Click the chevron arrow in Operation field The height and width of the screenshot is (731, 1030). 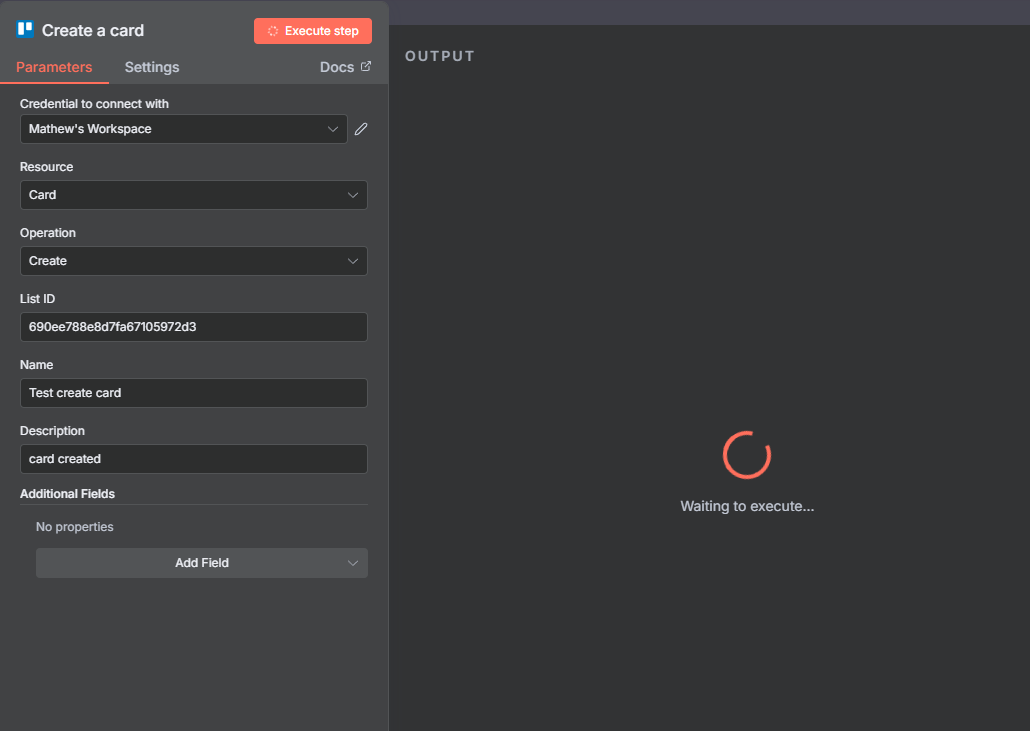click(x=352, y=261)
